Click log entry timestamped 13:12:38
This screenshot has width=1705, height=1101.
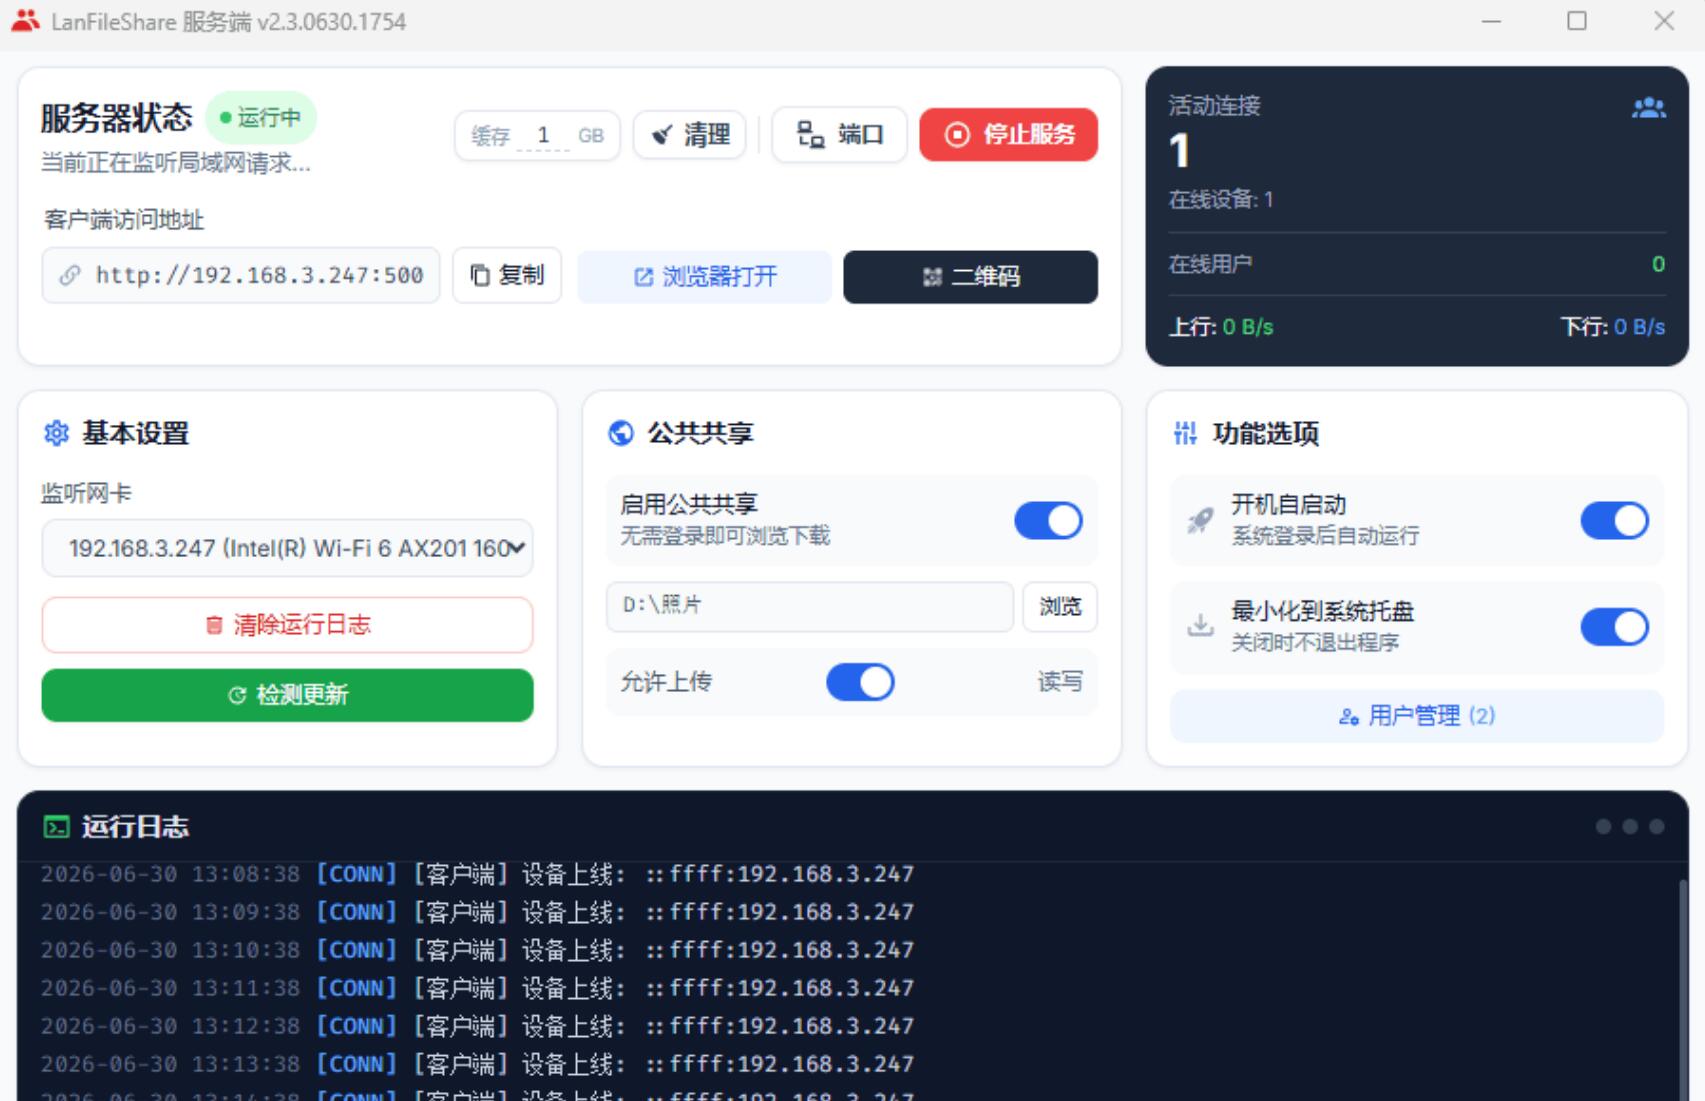[477, 1026]
